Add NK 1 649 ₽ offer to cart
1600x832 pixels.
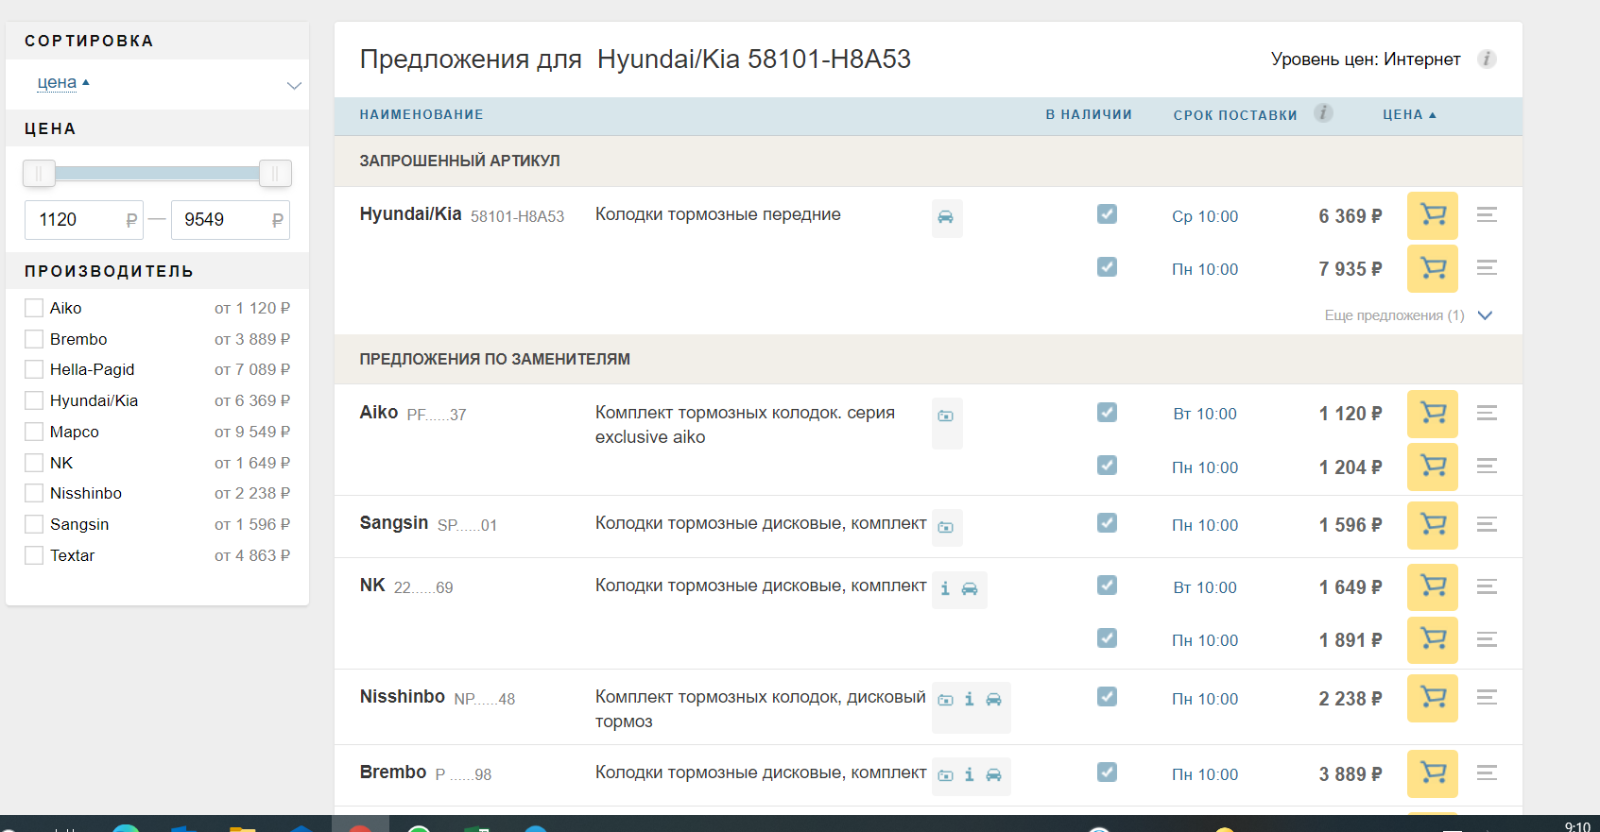pos(1432,587)
